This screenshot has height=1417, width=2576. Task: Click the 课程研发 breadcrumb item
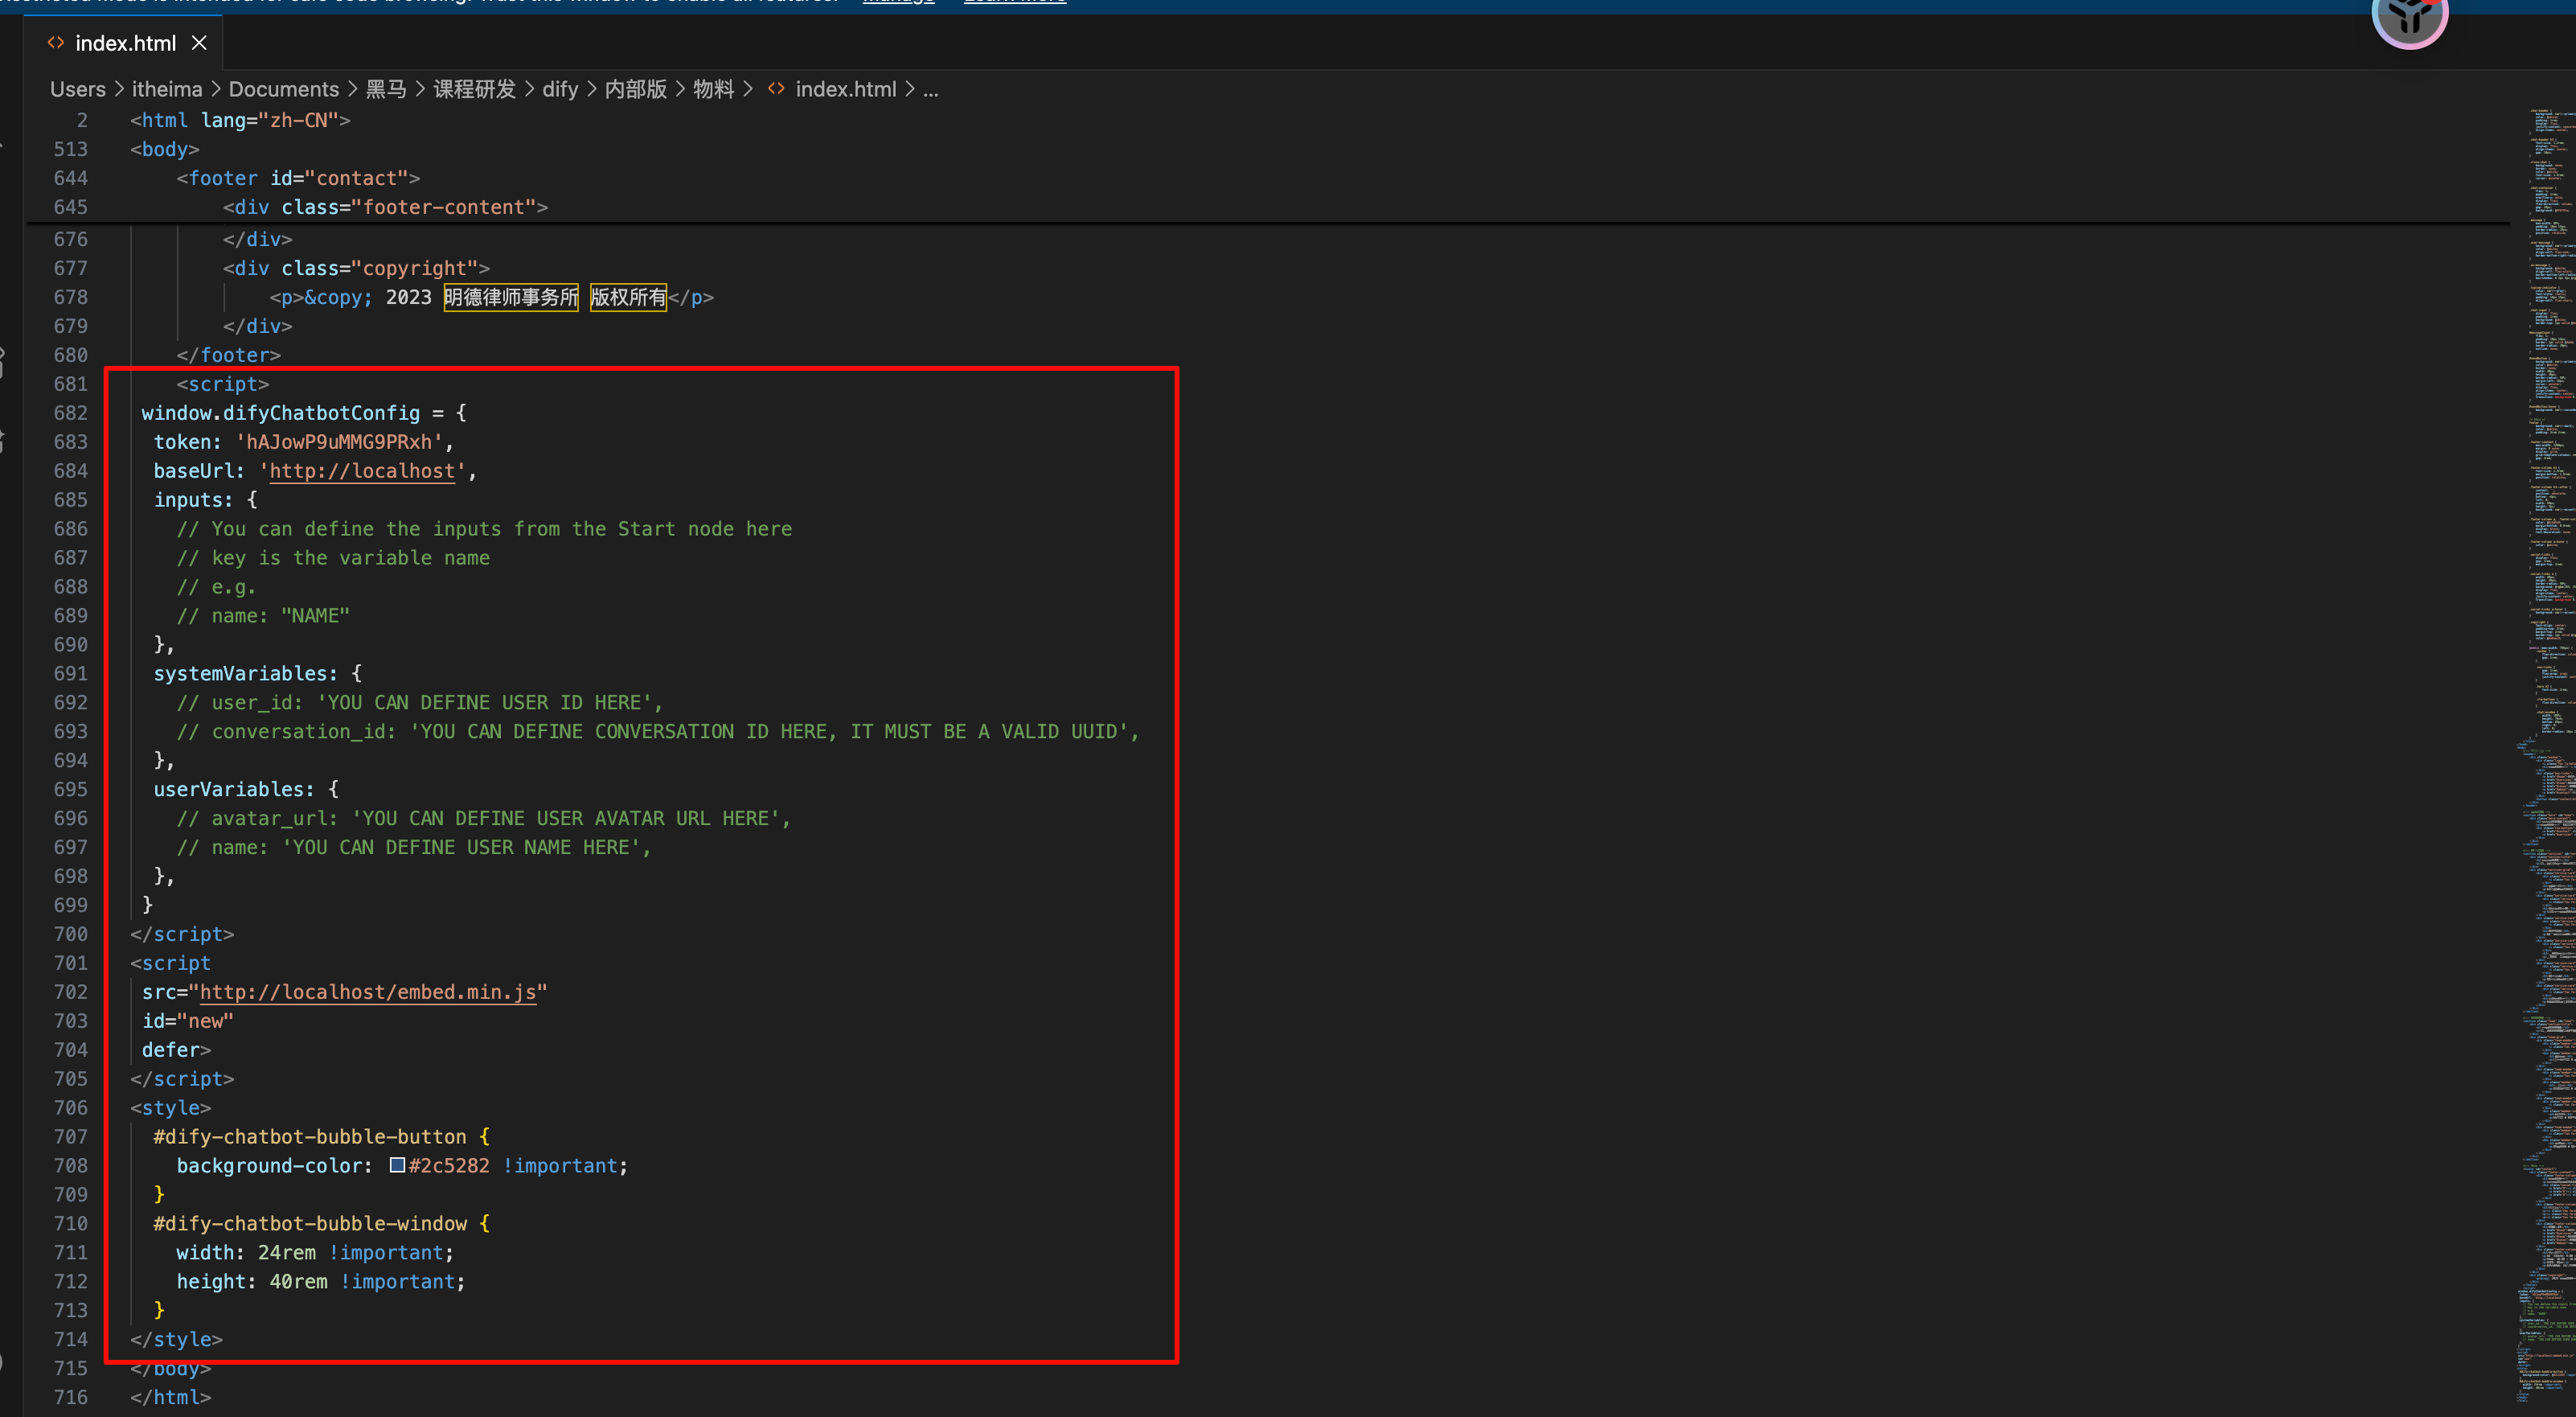pos(474,89)
